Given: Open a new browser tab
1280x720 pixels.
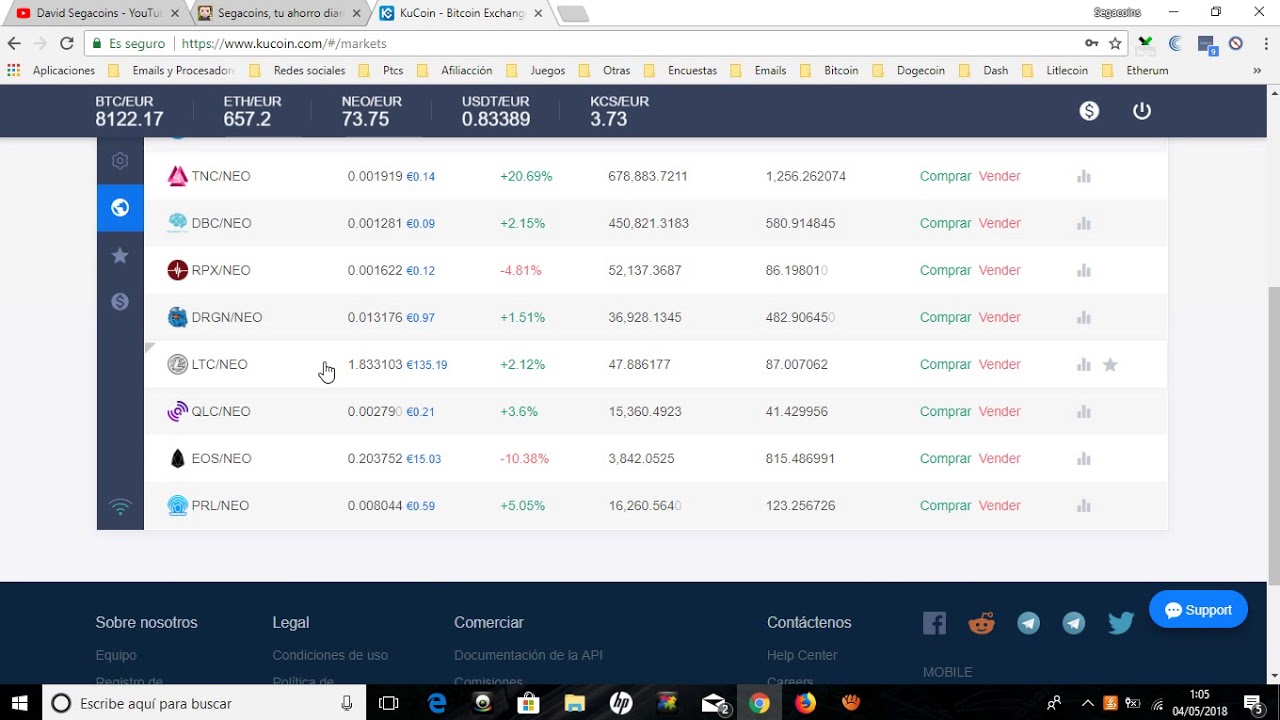Looking at the screenshot, I should click(573, 14).
